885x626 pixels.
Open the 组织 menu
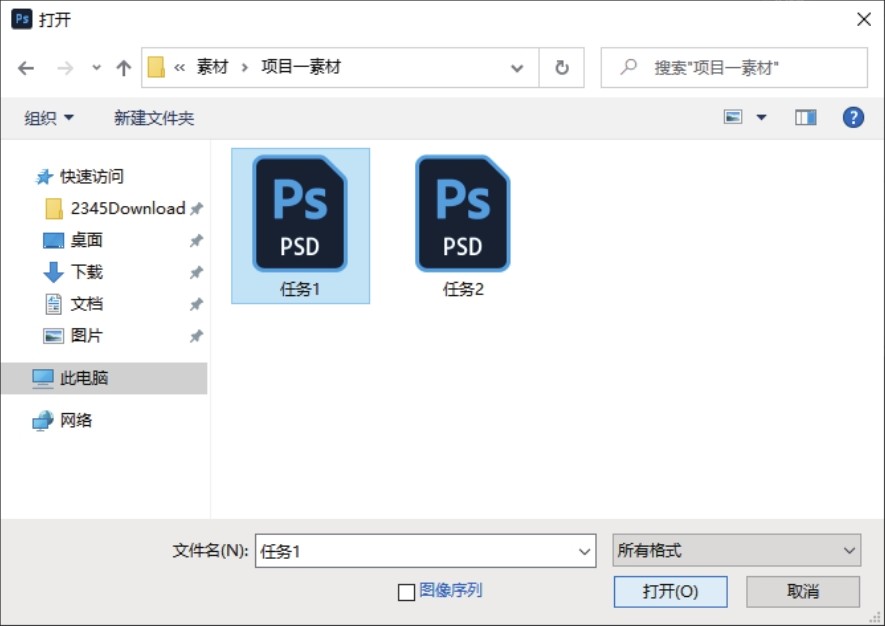pos(49,118)
